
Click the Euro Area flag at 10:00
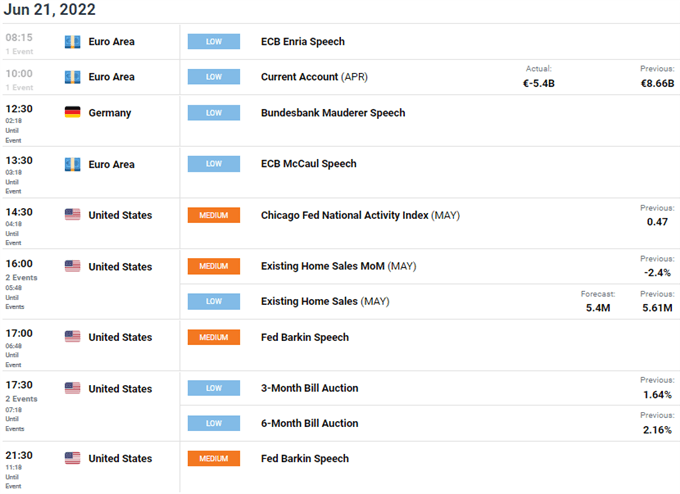pos(72,76)
